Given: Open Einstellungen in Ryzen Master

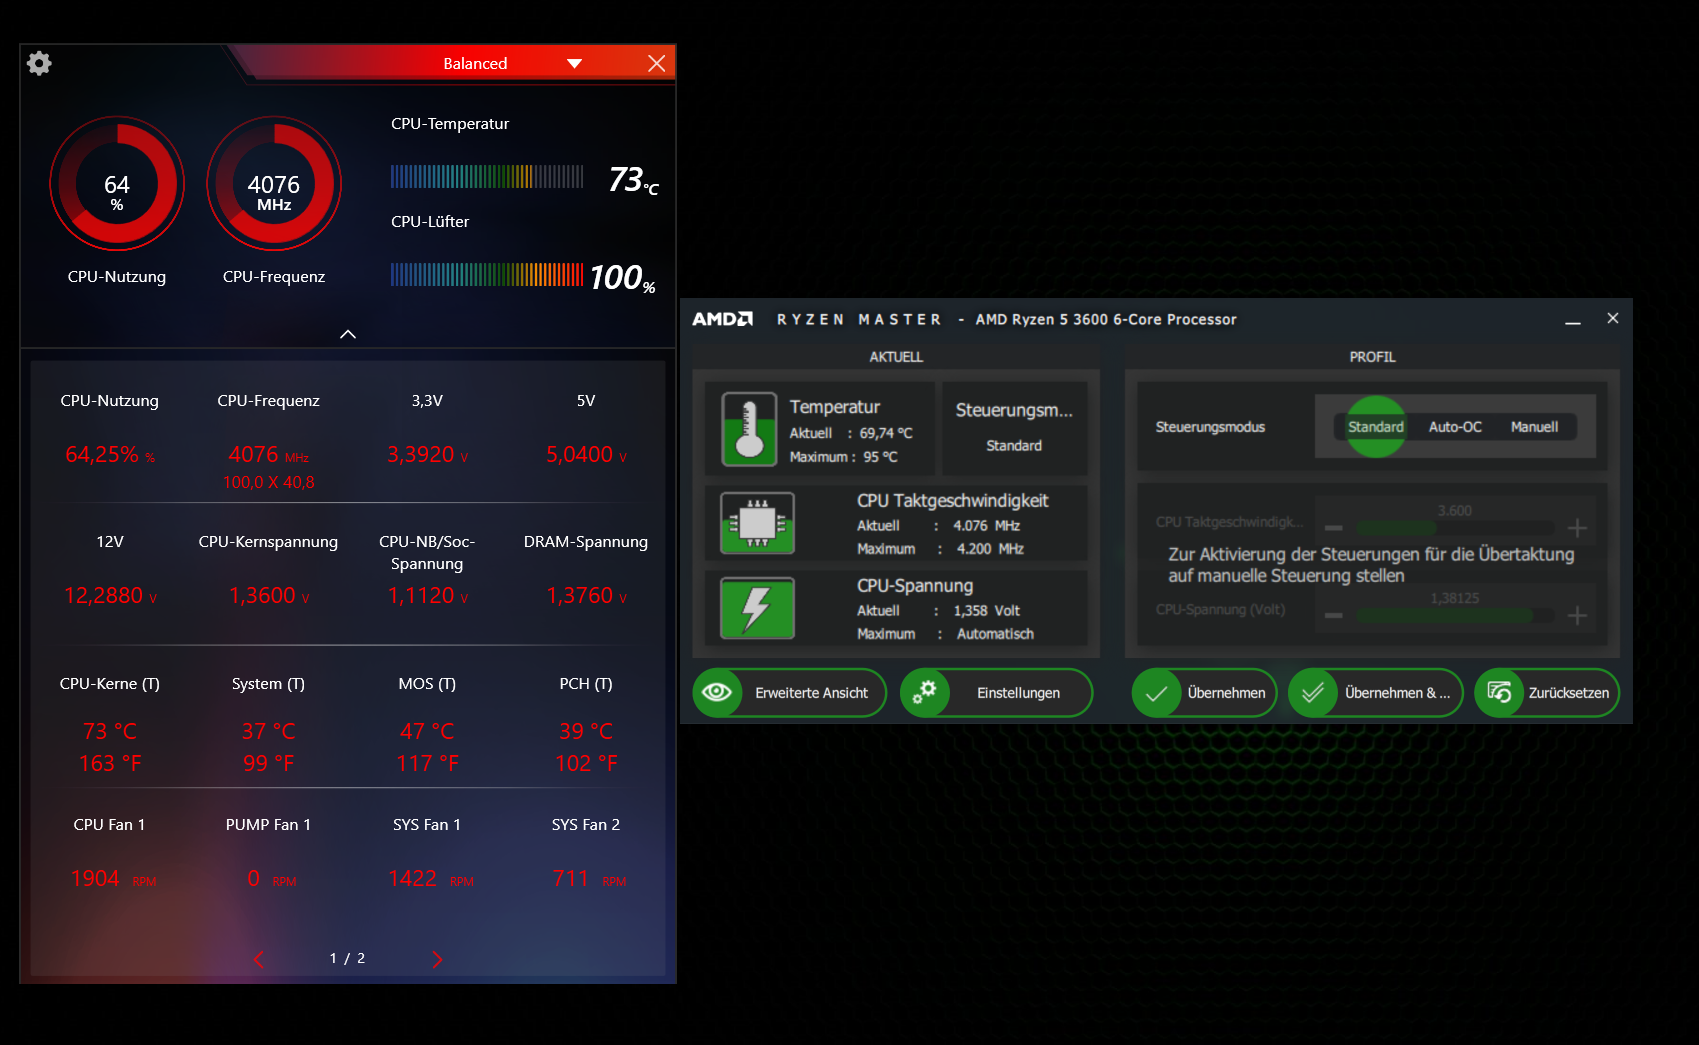Looking at the screenshot, I should point(996,693).
